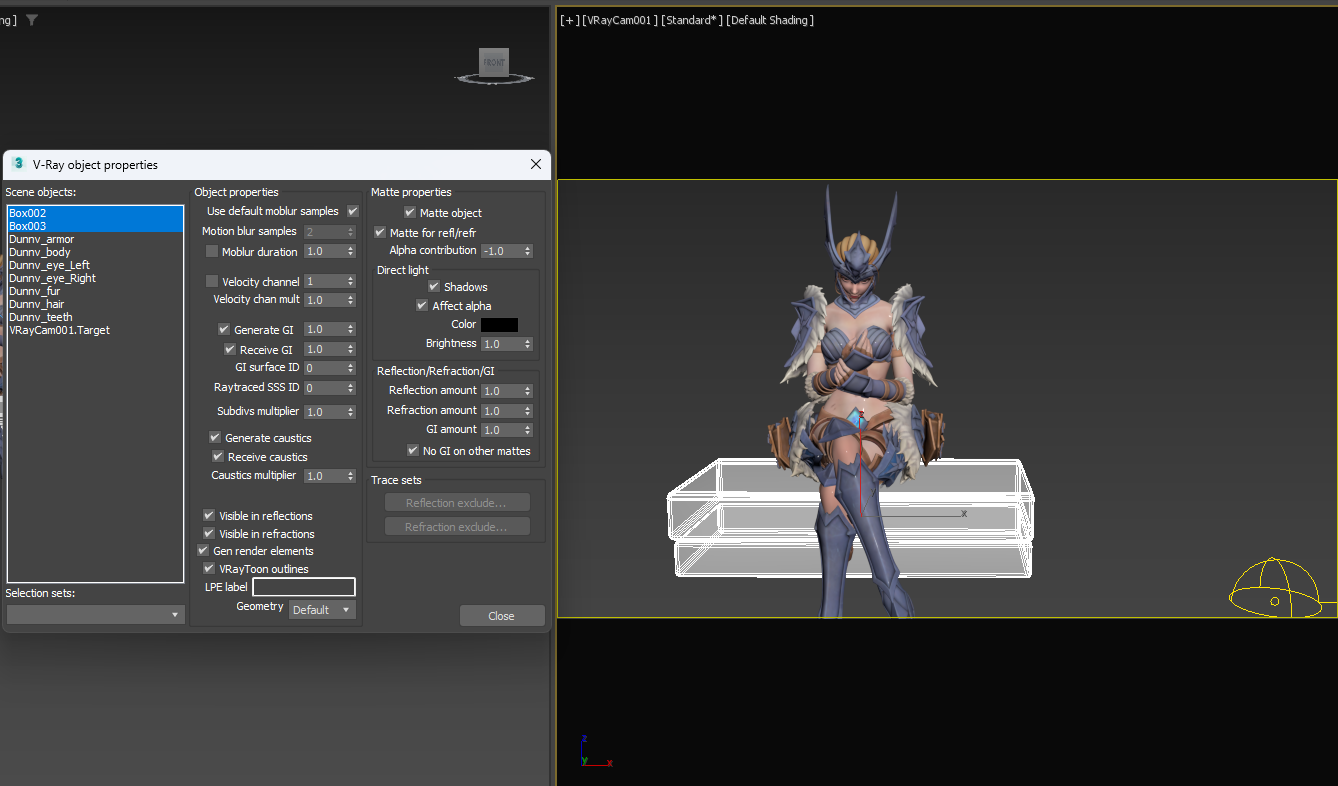This screenshot has height=786, width=1338.
Task: Select Dunnv_armor in Scene objects
Action: (x=95, y=239)
